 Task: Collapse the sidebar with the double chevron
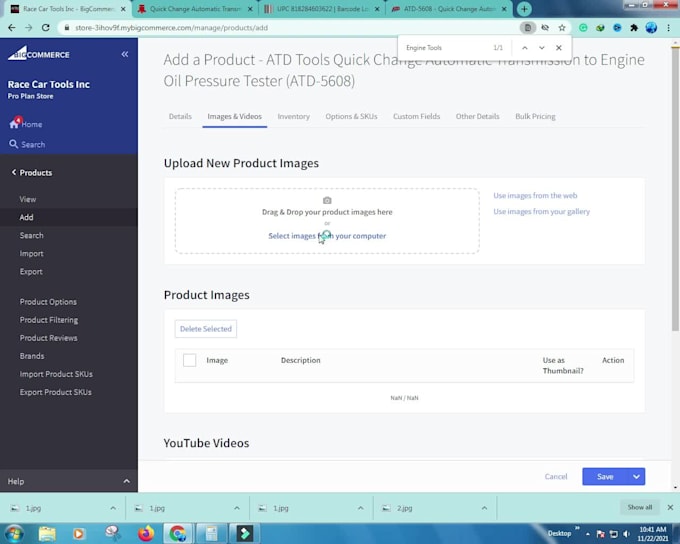click(124, 54)
